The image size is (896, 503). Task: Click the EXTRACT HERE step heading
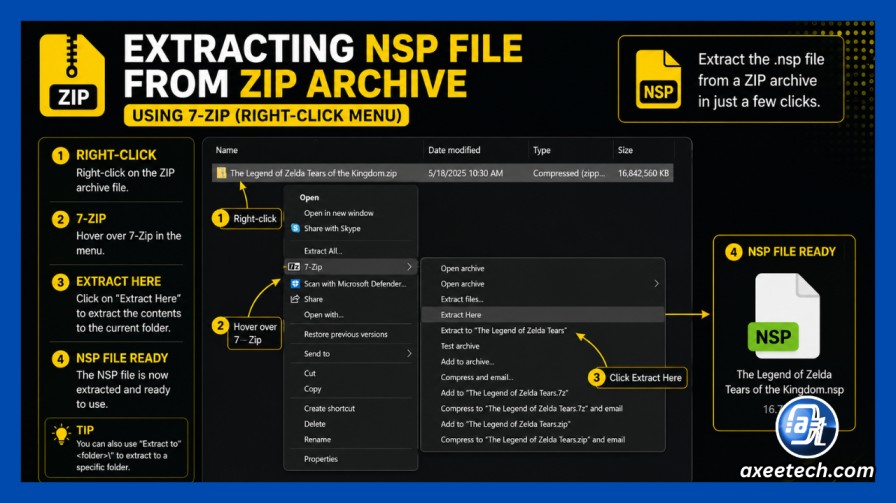[118, 281]
